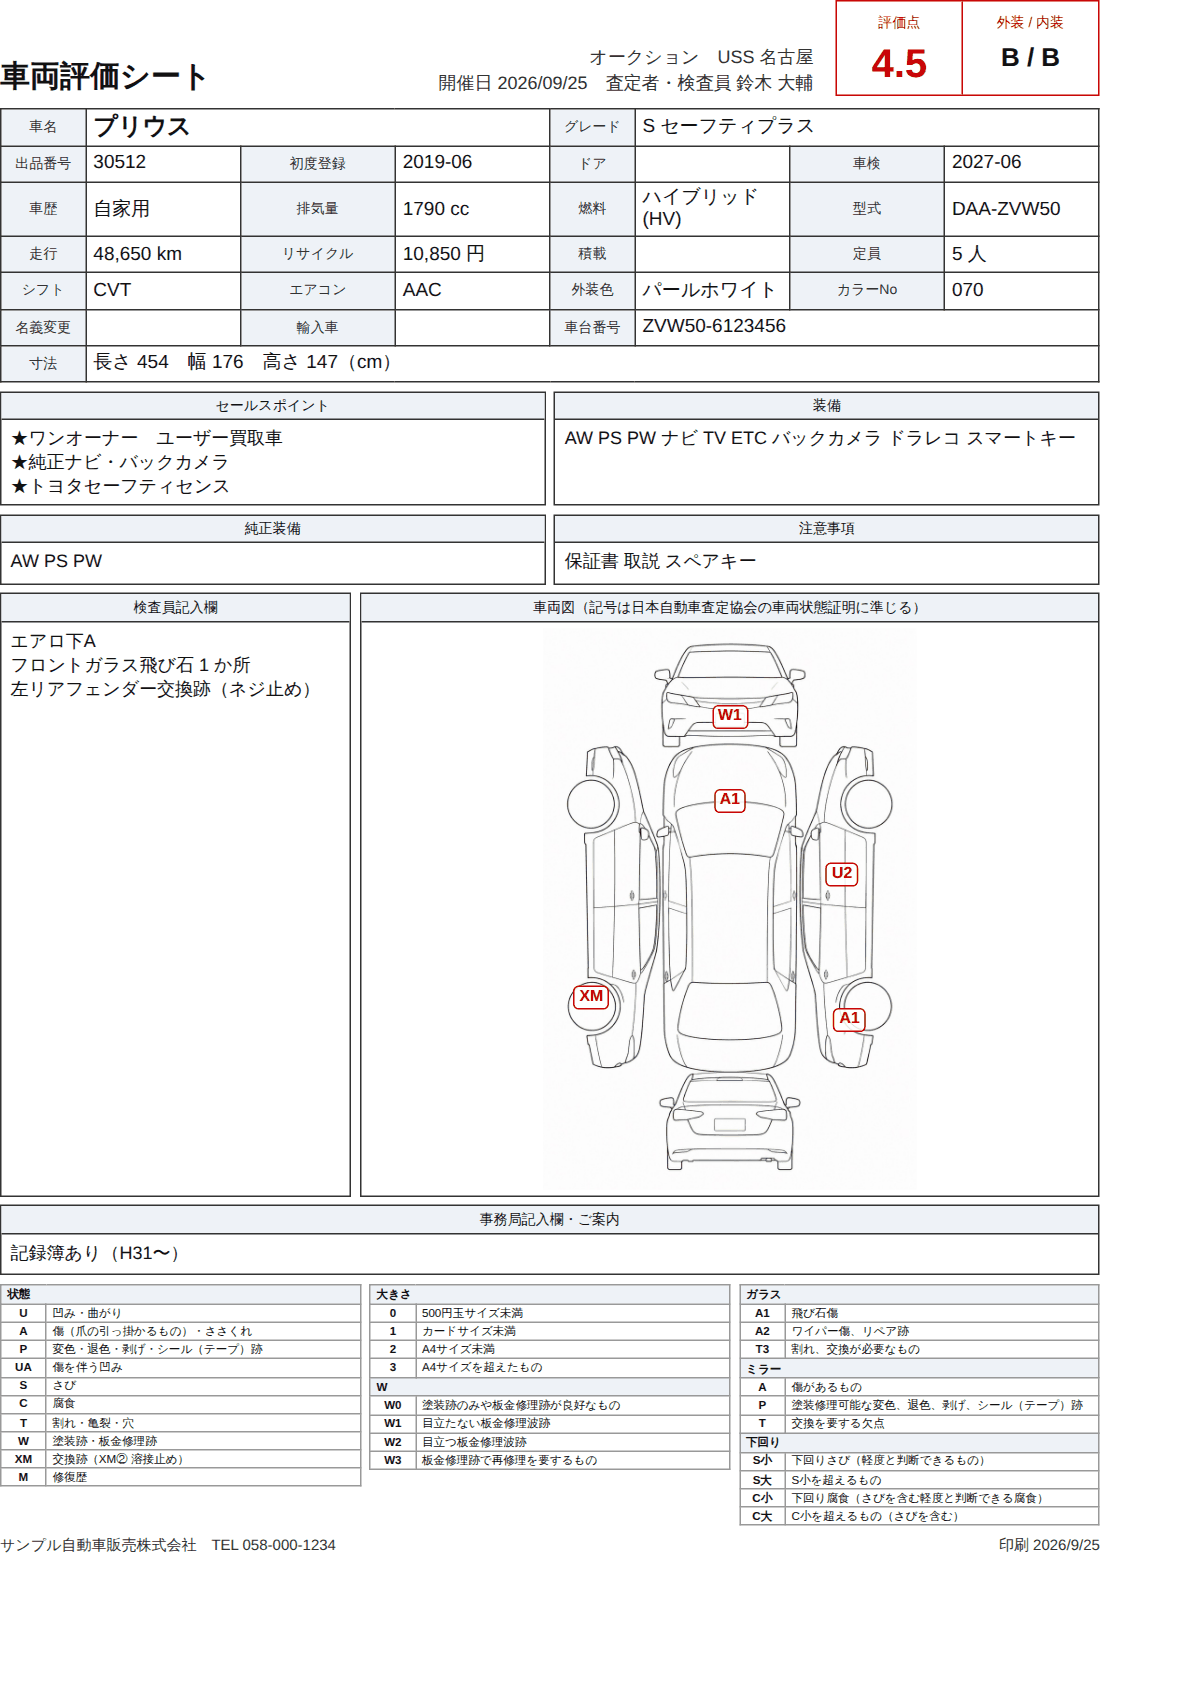Click the note '左リアフェンダー交換跡（ネジ止め）'

[x=165, y=689]
